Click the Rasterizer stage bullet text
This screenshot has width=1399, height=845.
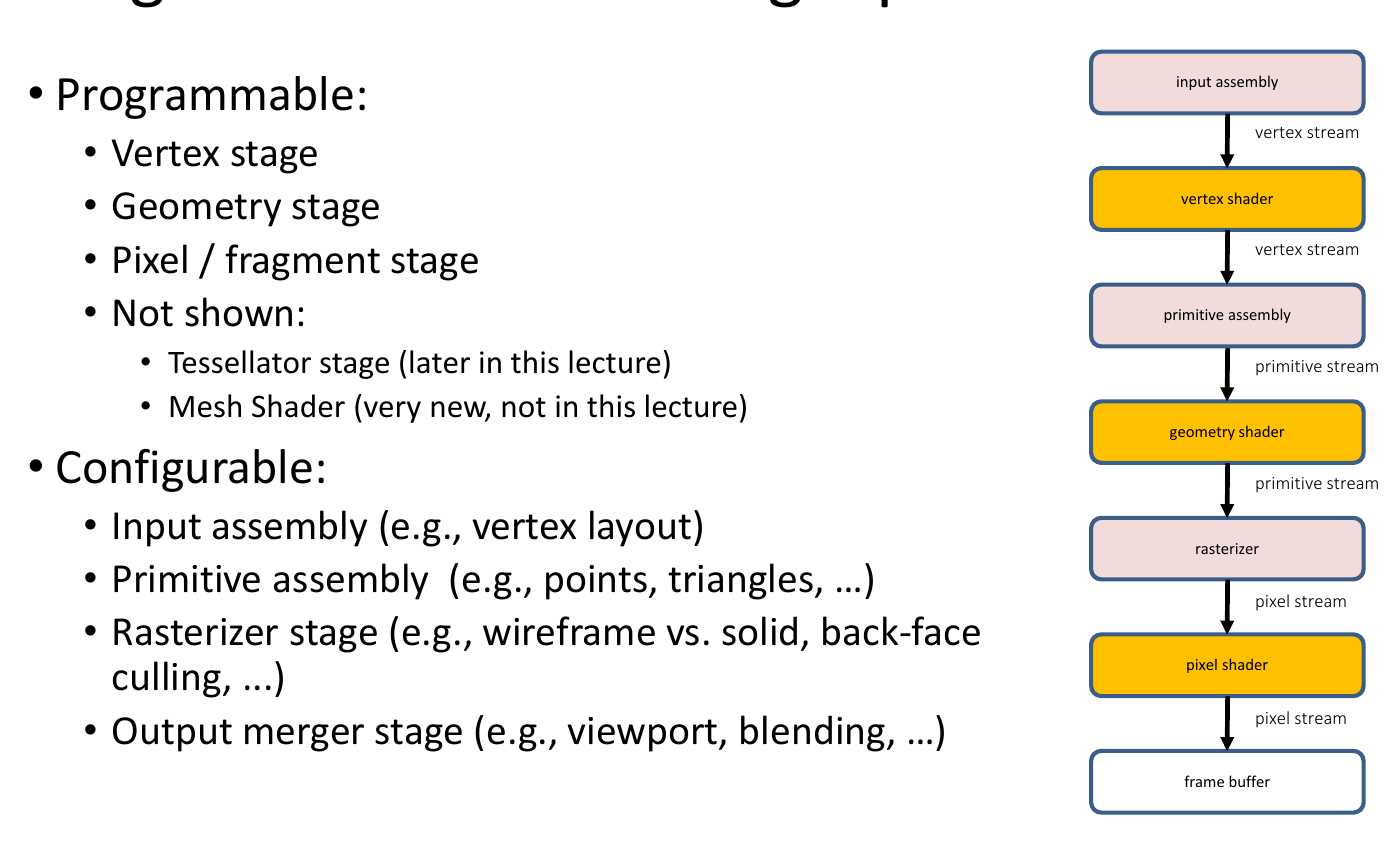pyautogui.click(x=546, y=654)
